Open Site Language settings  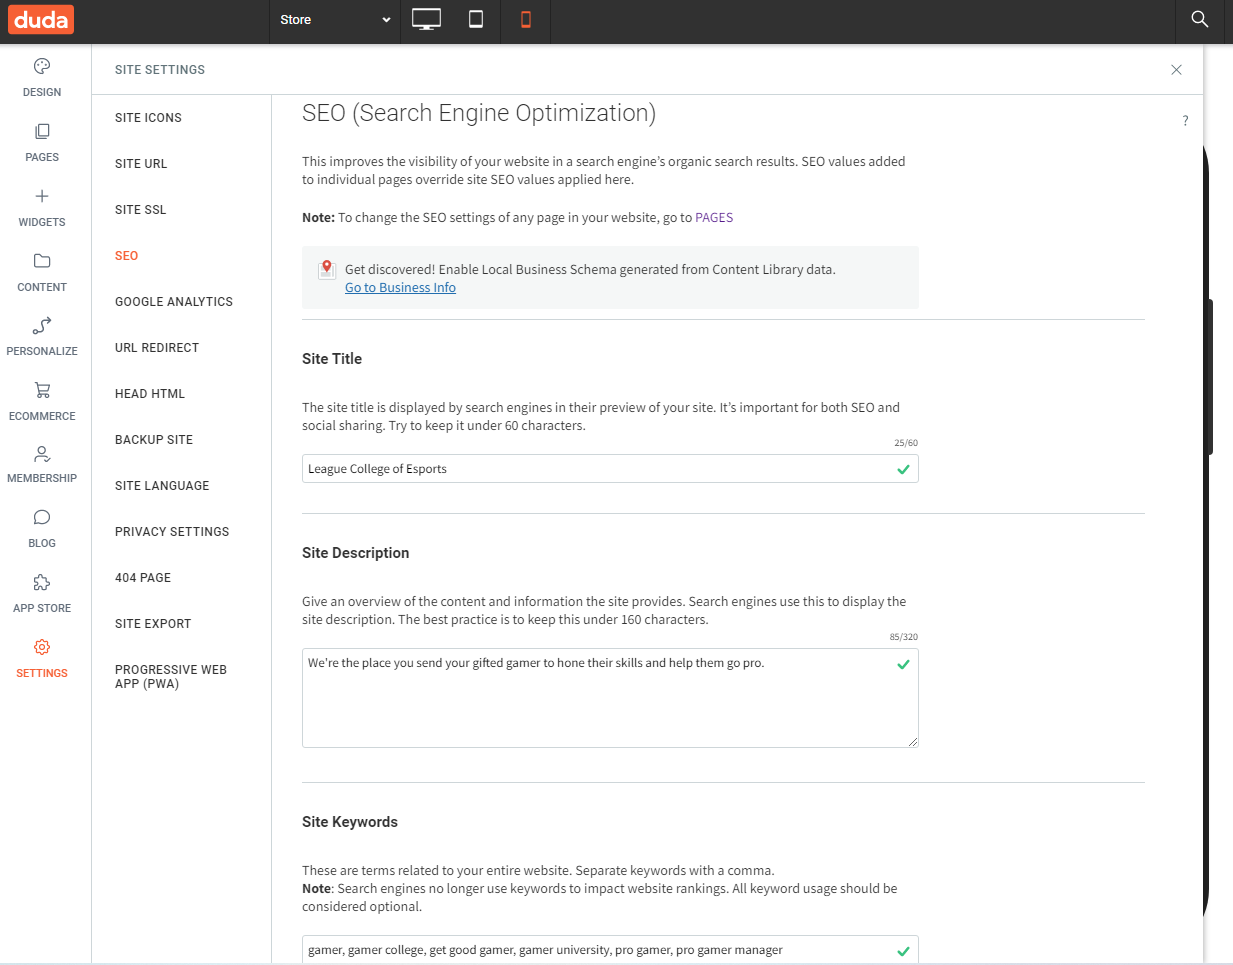[162, 486]
